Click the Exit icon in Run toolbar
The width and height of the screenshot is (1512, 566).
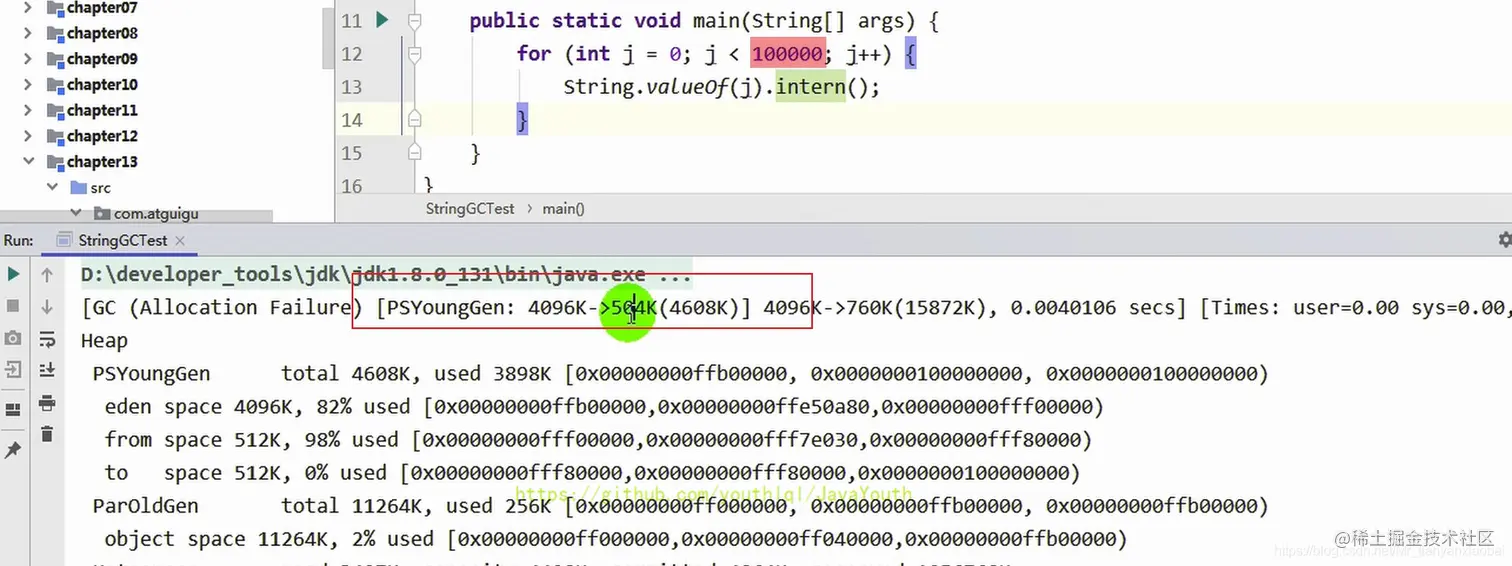pos(13,370)
